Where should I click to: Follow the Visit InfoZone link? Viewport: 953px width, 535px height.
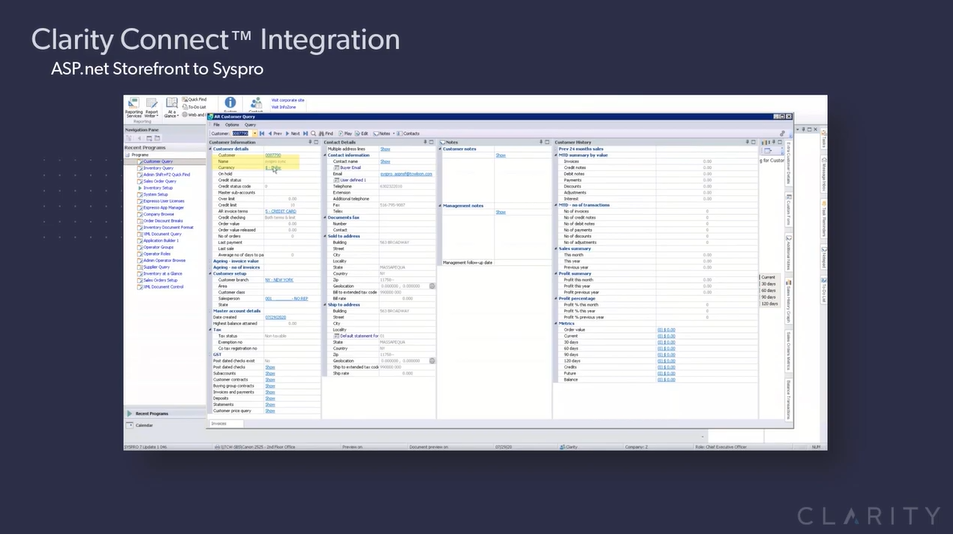(x=283, y=107)
